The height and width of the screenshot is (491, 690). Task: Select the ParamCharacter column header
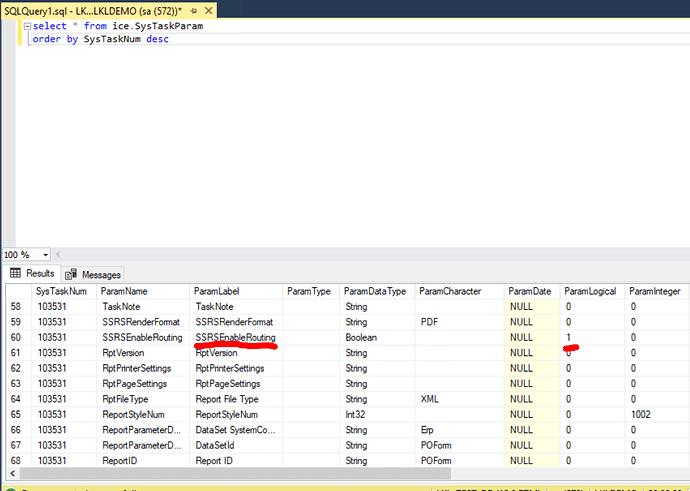[459, 291]
